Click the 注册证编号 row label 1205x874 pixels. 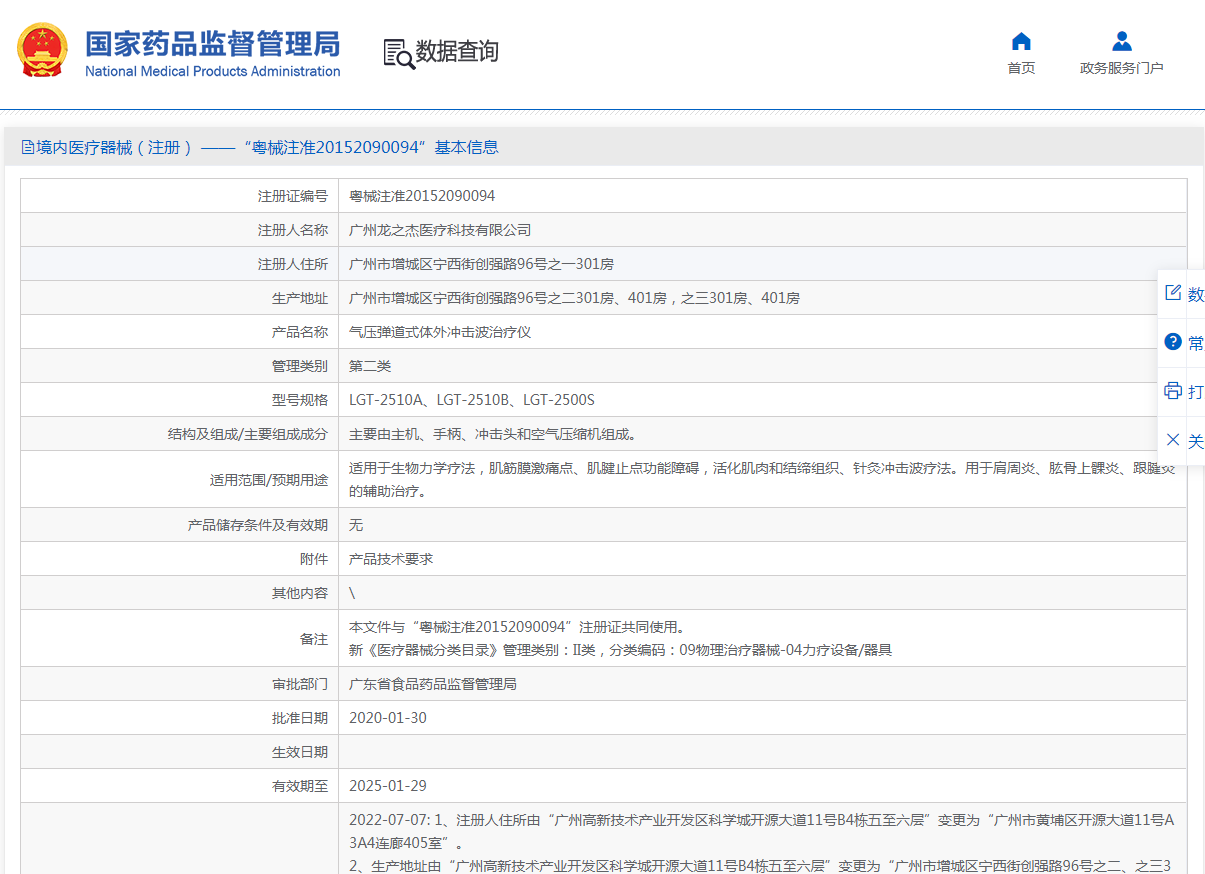(x=293, y=196)
